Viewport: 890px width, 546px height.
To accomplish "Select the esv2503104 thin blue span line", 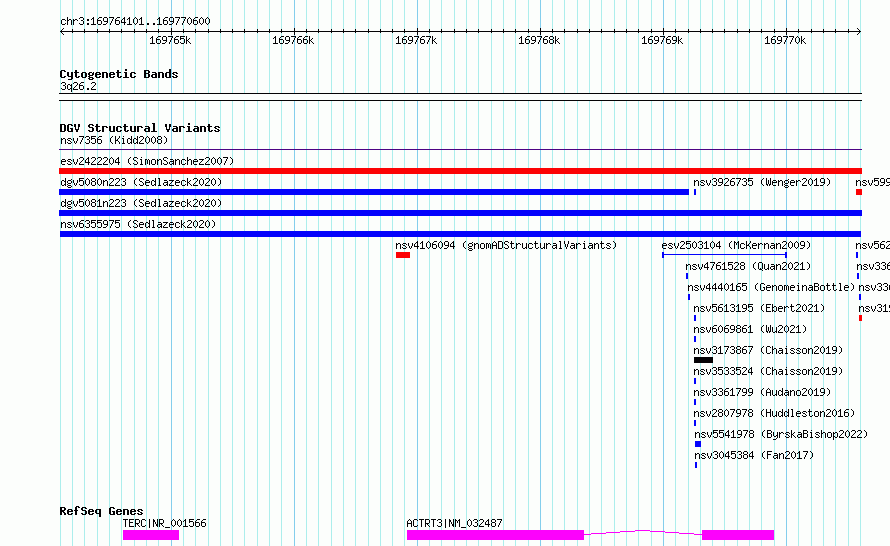I will 724,255.
